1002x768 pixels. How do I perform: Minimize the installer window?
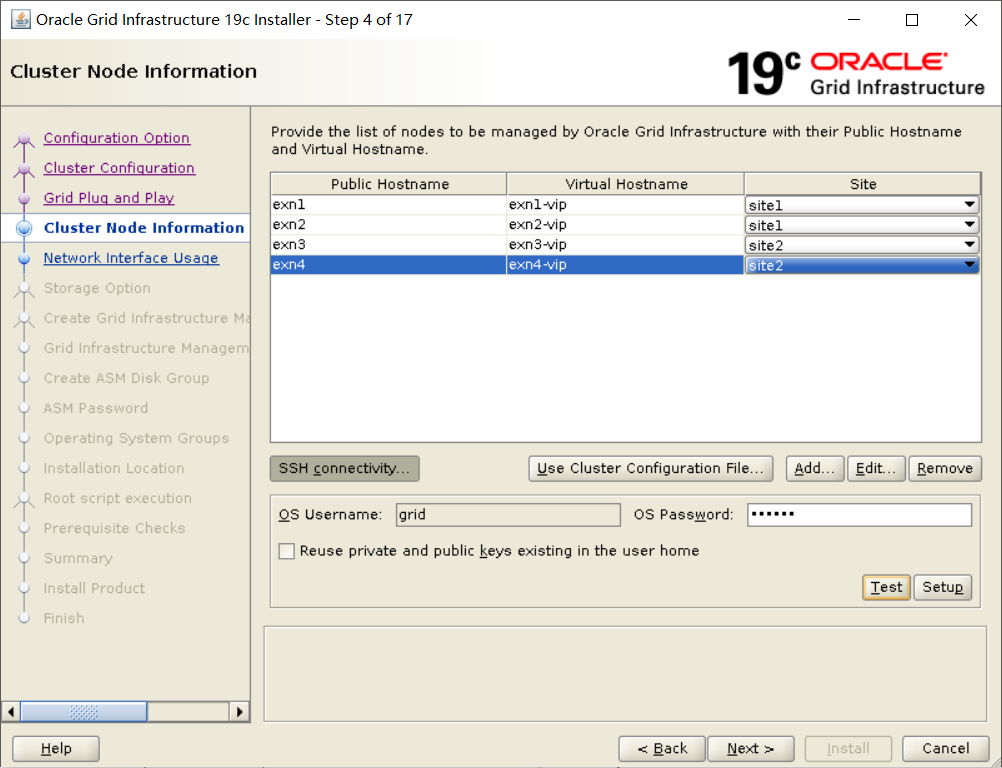(854, 20)
